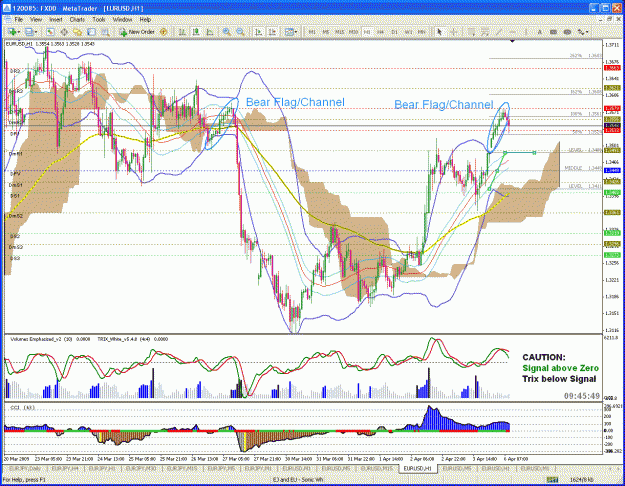Switch timeframe to M1
The width and height of the screenshot is (625, 486).
312,32
